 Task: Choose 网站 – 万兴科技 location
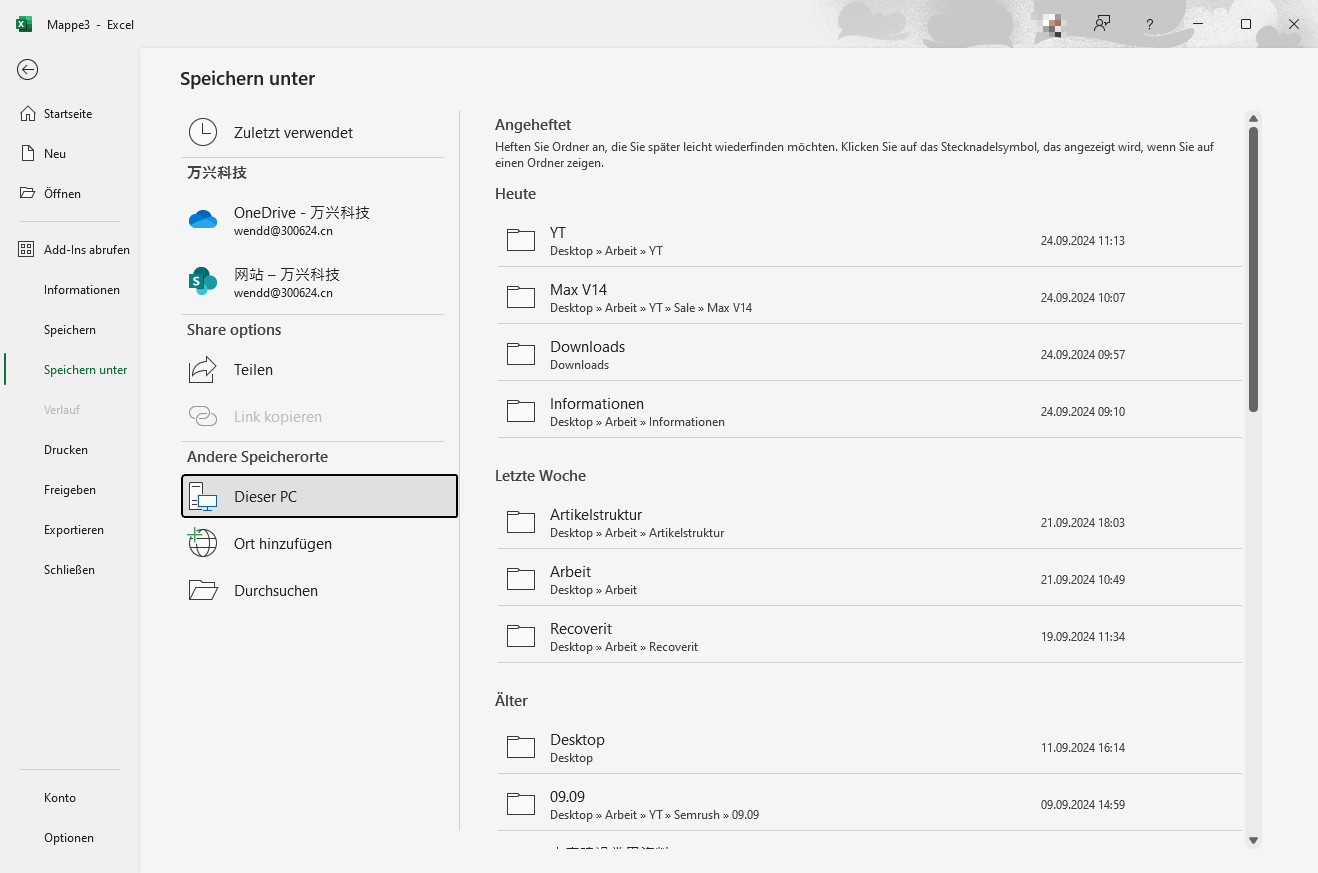click(312, 282)
